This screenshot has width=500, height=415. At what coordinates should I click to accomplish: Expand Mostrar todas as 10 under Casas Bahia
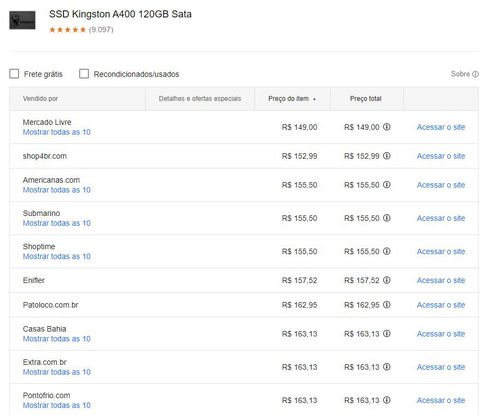(x=57, y=339)
